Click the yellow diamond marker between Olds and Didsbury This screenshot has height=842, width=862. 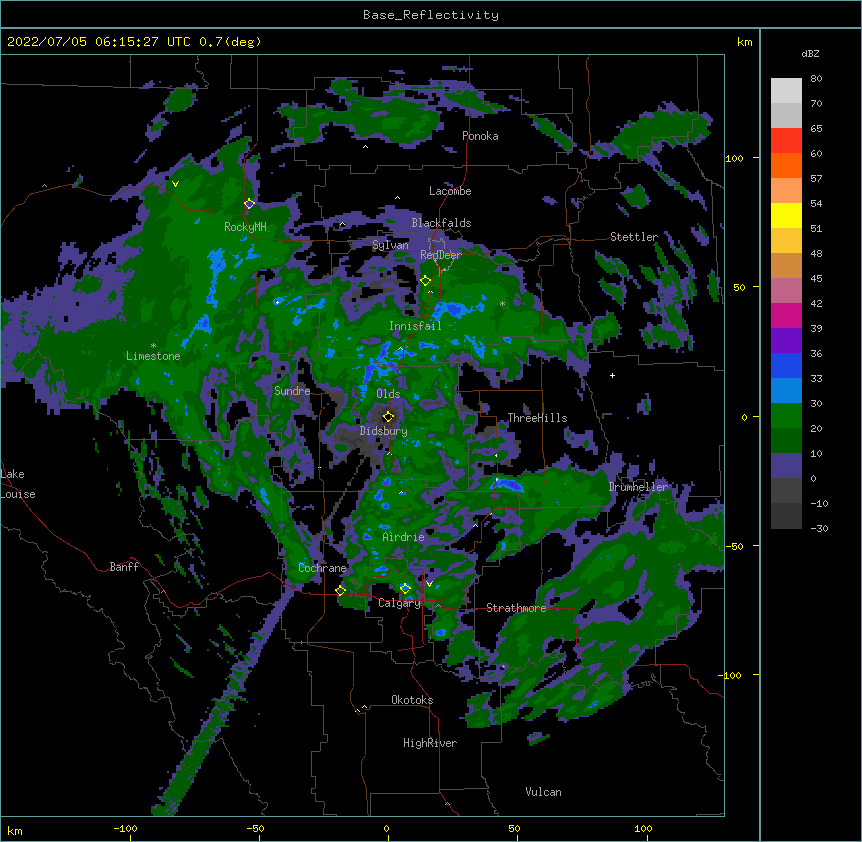point(388,416)
